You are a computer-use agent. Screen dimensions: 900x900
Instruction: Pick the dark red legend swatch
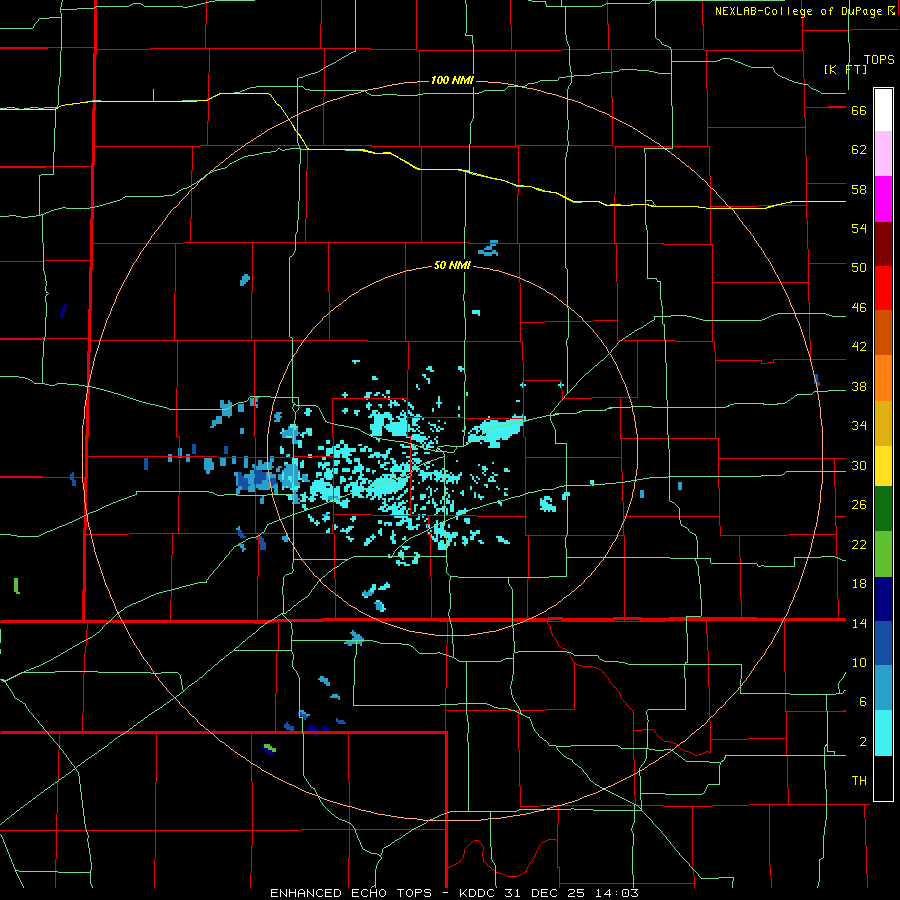click(x=883, y=244)
